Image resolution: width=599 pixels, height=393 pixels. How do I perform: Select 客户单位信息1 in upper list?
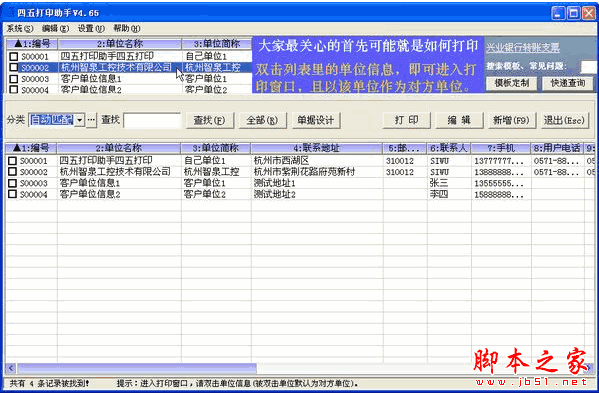91,79
